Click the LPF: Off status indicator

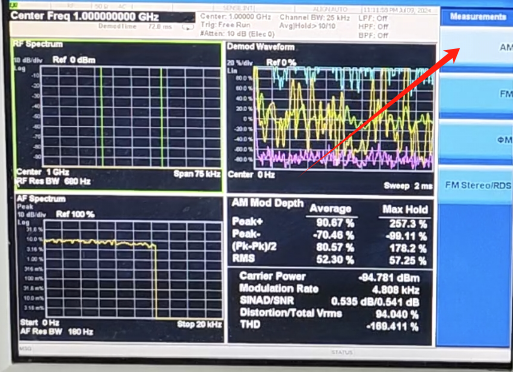tap(373, 18)
